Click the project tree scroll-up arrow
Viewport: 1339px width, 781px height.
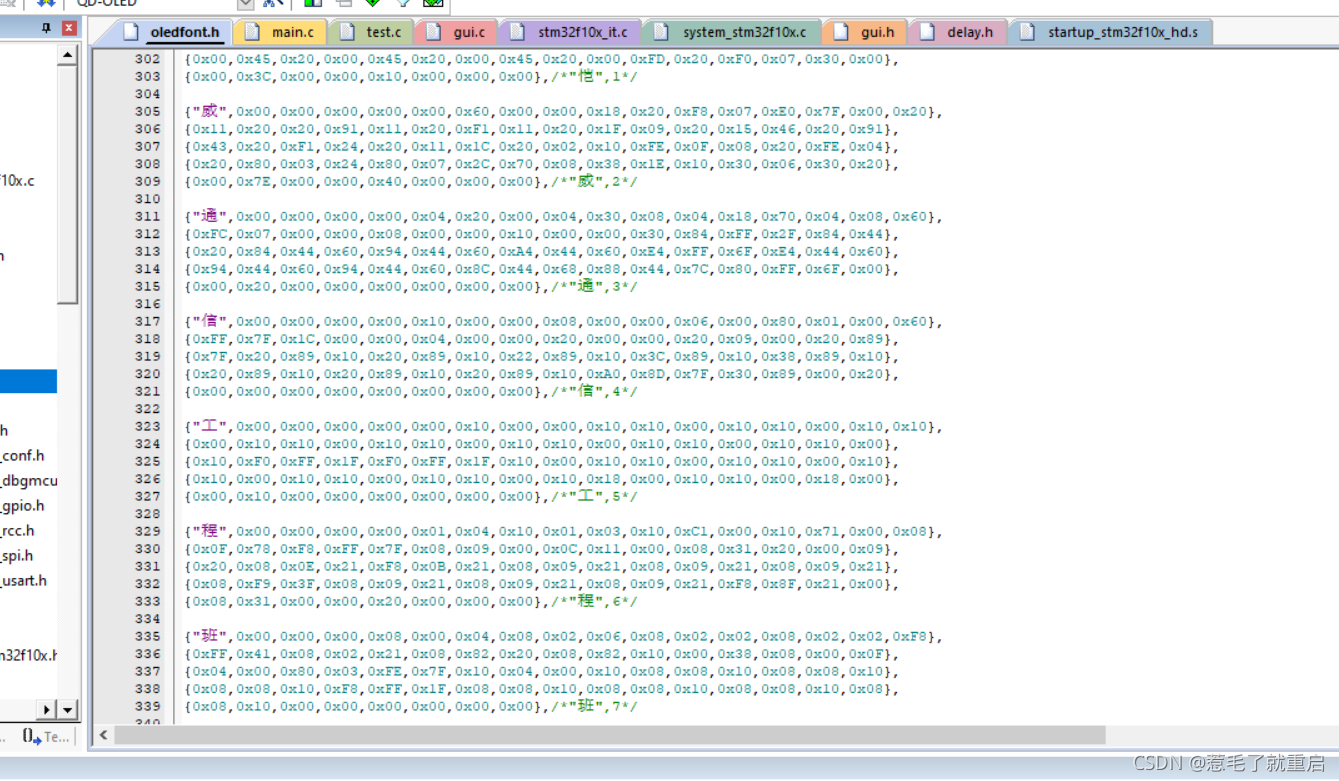pyautogui.click(x=67, y=55)
